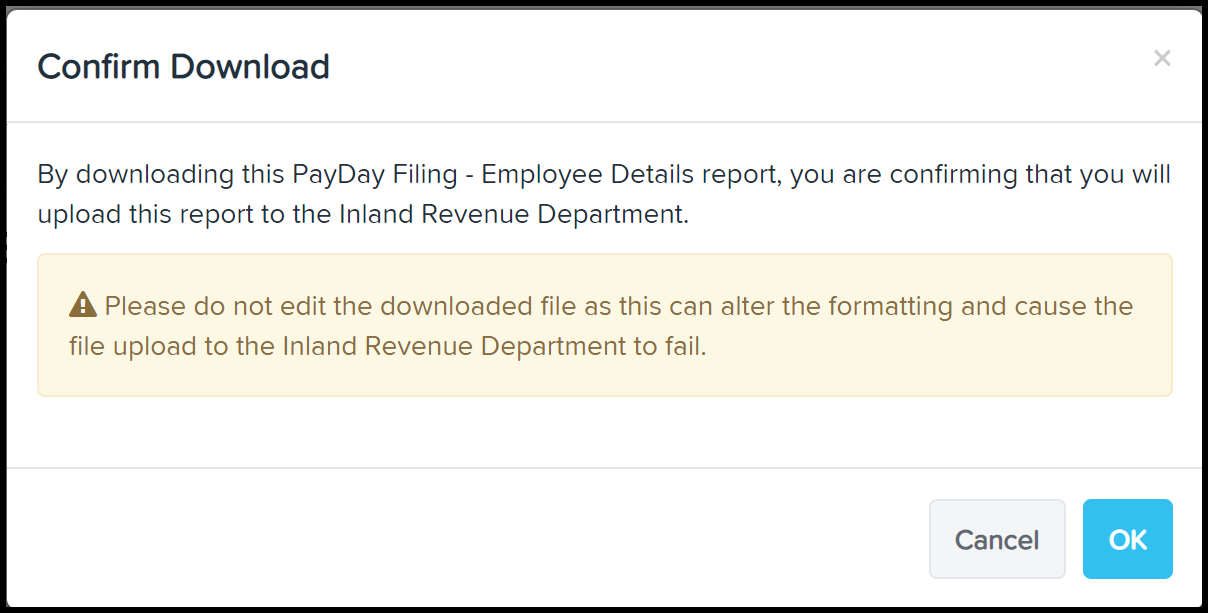Click the words 'By downloading this'
Screen dimensions: 1208x613
[x=161, y=175]
